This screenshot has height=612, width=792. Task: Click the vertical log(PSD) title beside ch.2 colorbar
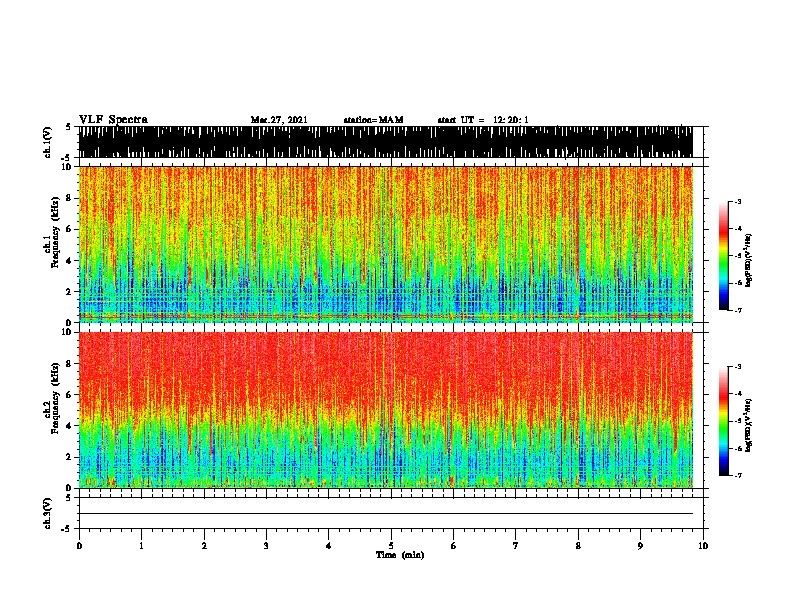click(749, 425)
